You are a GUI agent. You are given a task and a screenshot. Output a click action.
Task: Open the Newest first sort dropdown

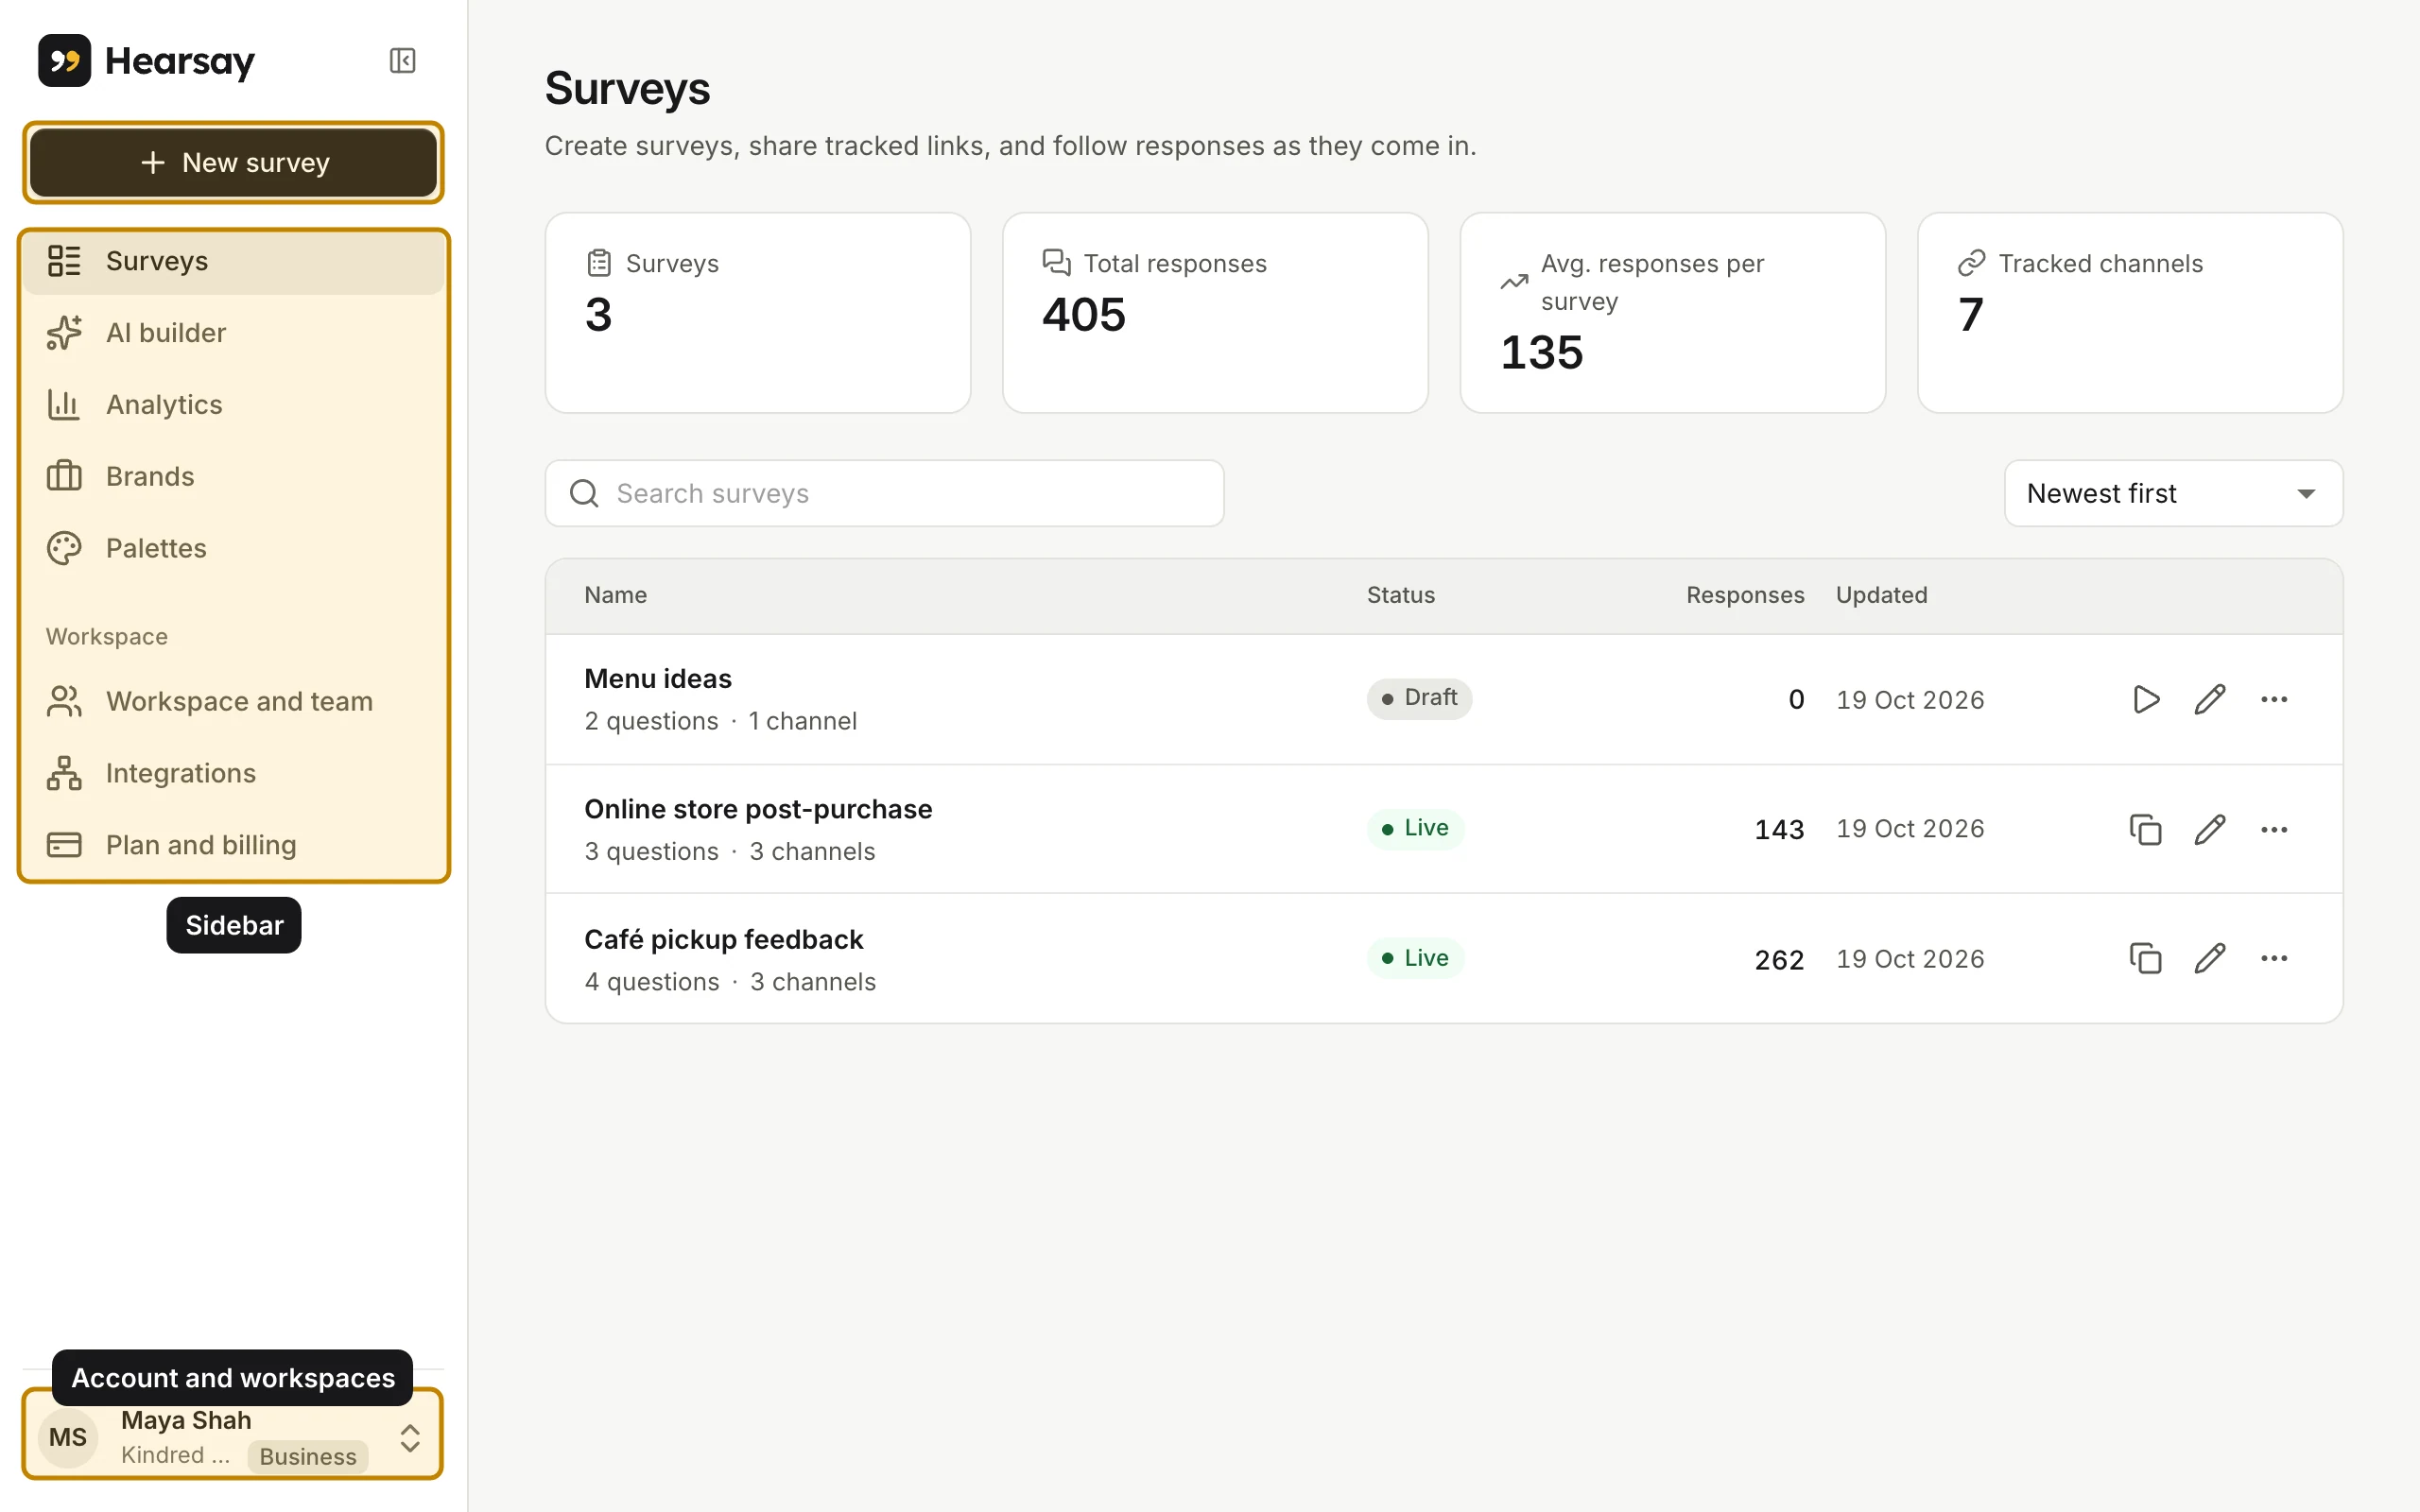point(2173,493)
